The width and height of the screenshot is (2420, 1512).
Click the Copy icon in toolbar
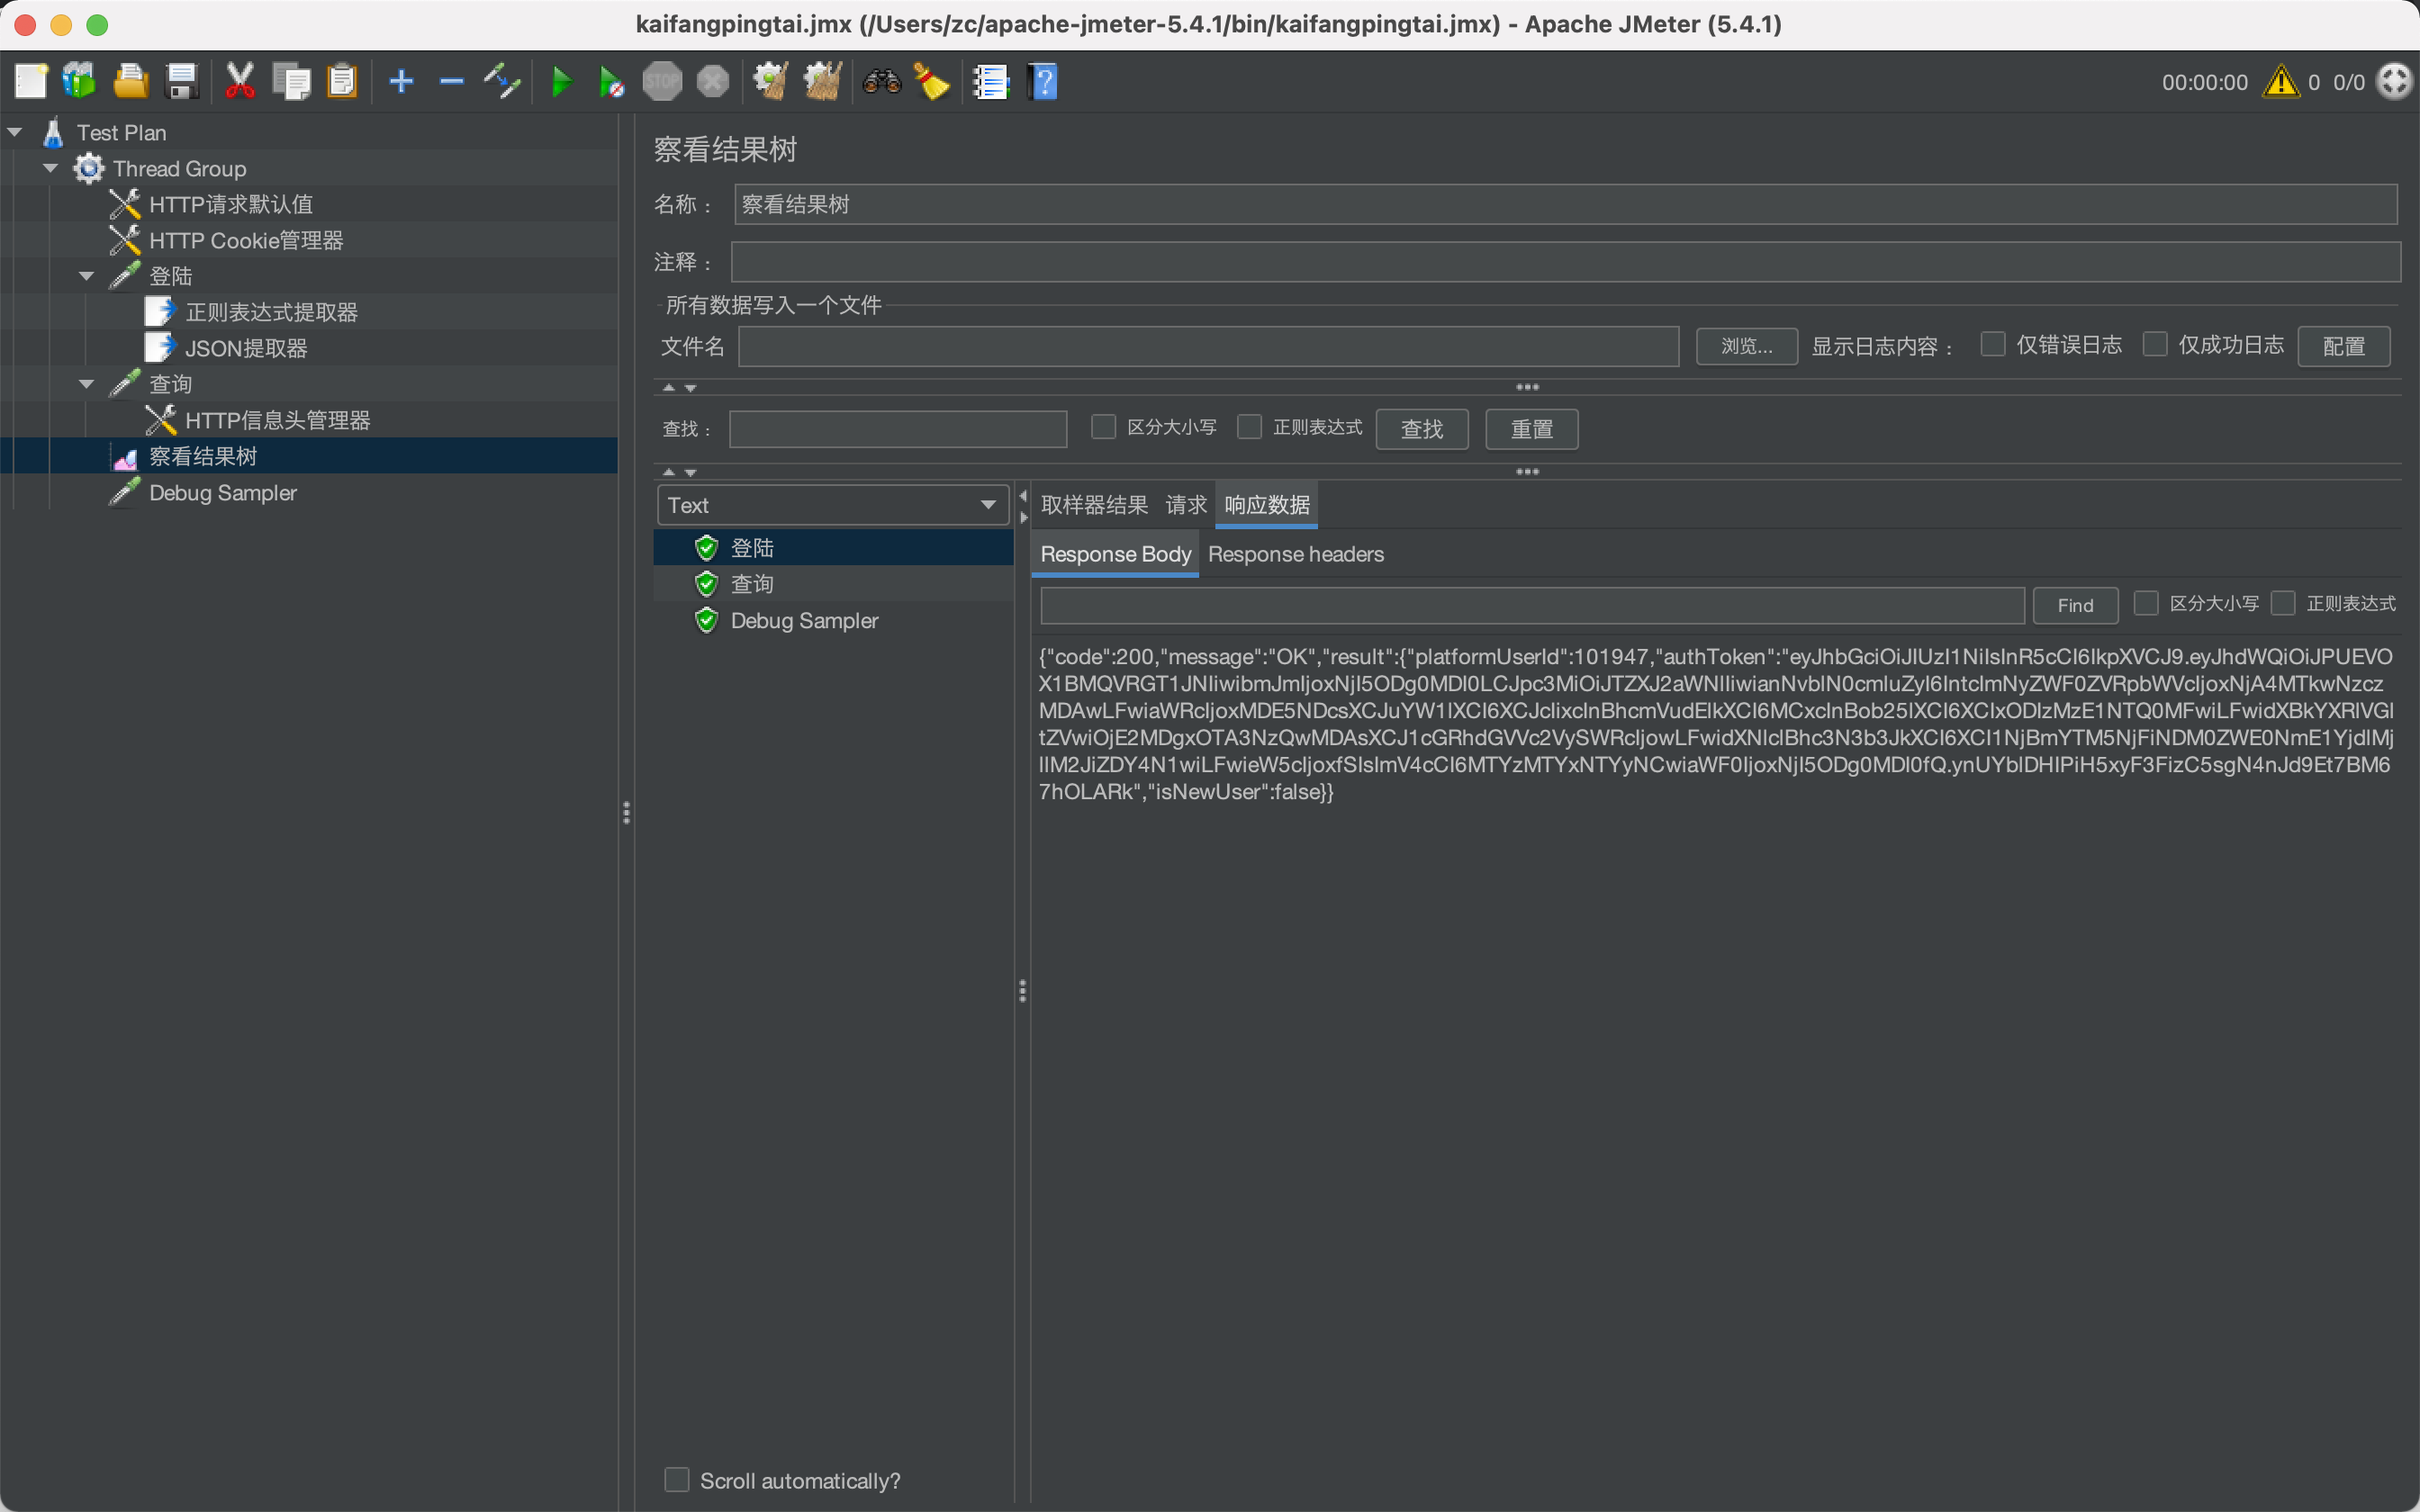coord(291,81)
